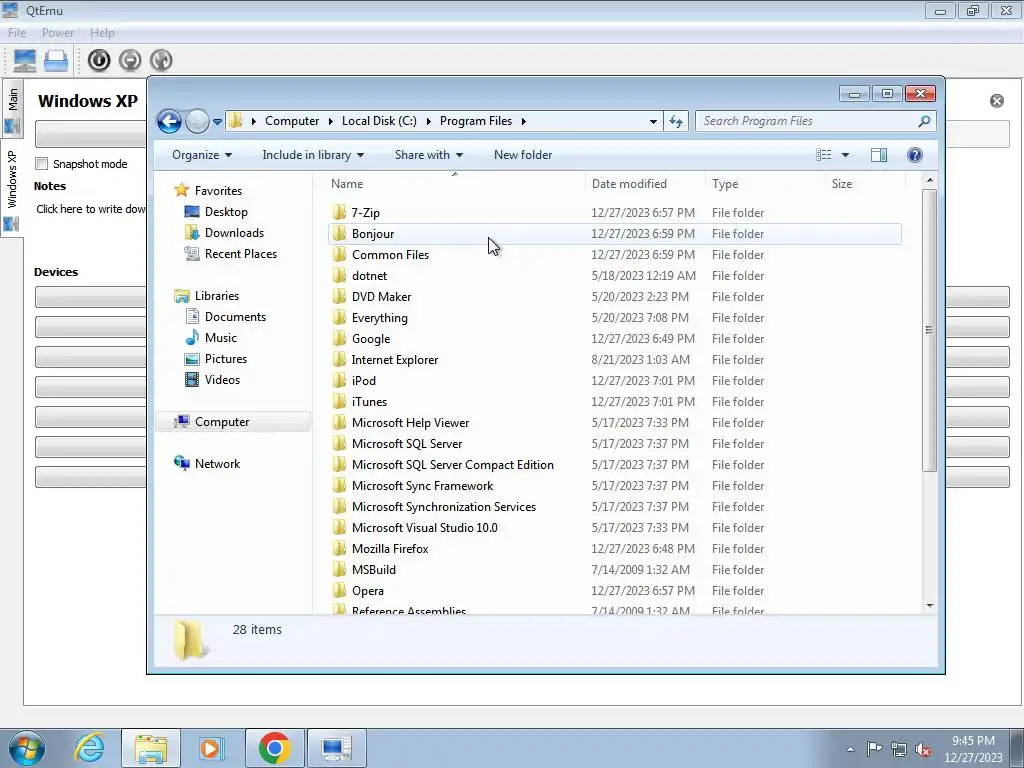Go back in Explorer navigation
This screenshot has height=768, width=1024.
pyautogui.click(x=169, y=121)
